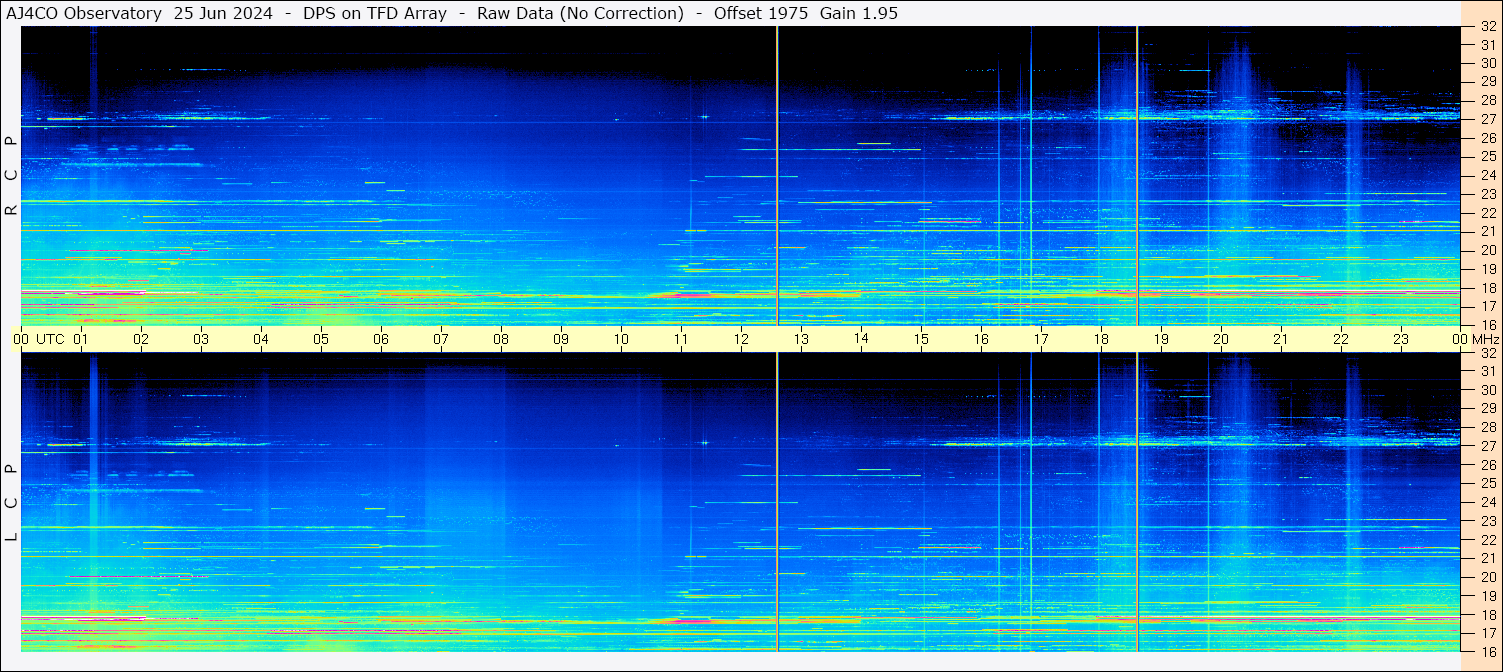Click the "MHz" label on time axis
1503x672 pixels.
(1485, 339)
